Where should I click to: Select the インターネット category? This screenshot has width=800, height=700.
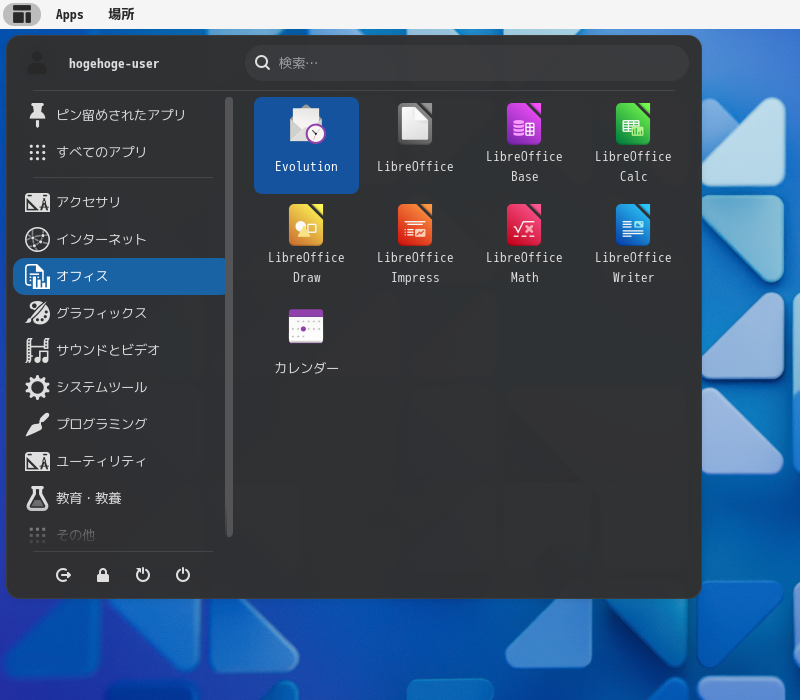point(119,239)
